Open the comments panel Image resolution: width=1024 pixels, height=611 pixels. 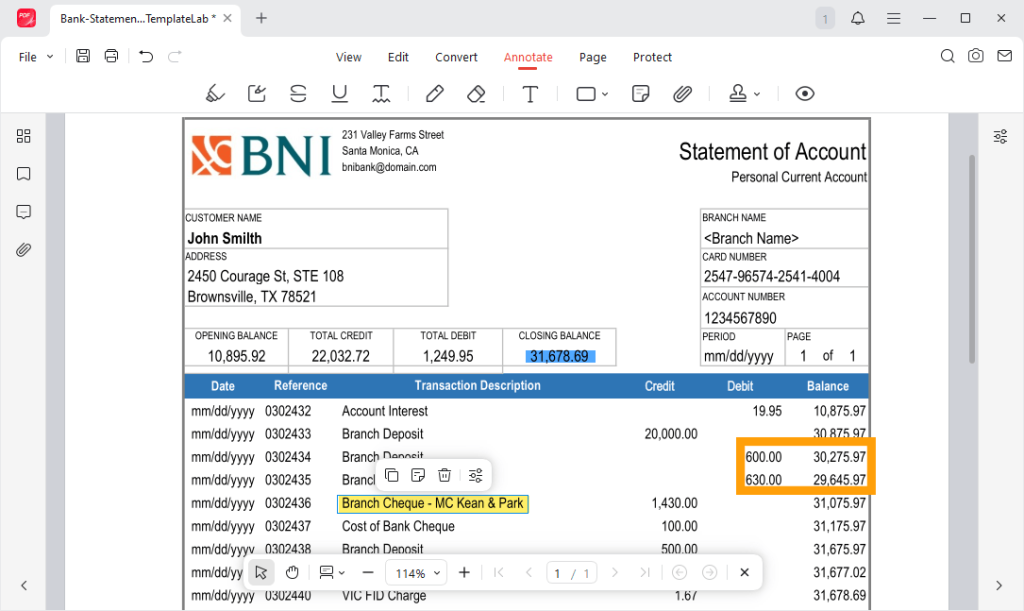coord(24,212)
